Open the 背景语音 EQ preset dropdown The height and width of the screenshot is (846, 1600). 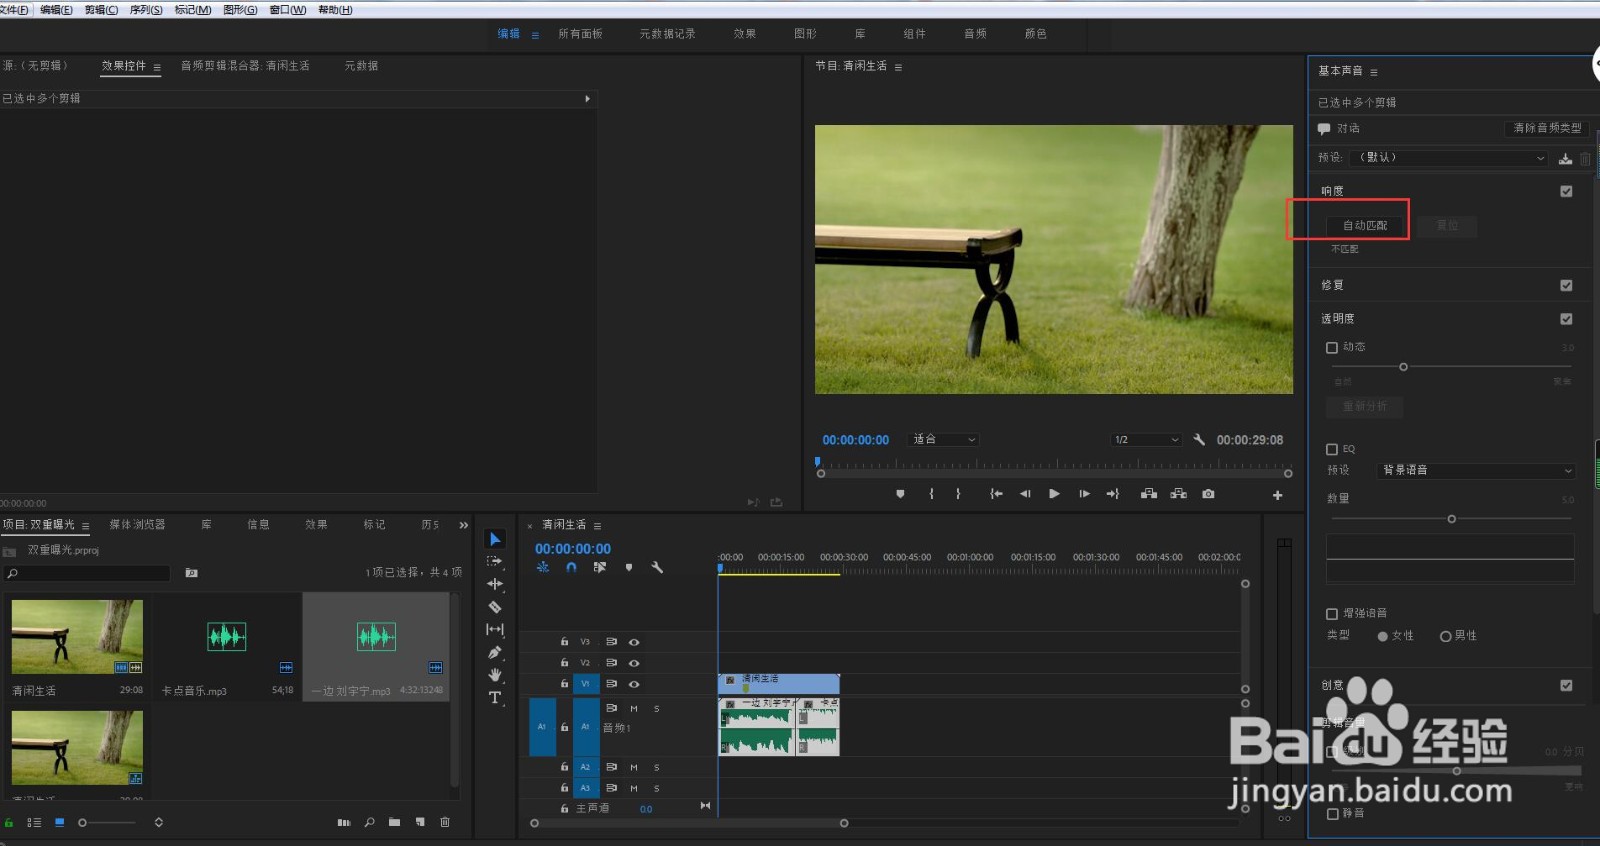pyautogui.click(x=1477, y=470)
